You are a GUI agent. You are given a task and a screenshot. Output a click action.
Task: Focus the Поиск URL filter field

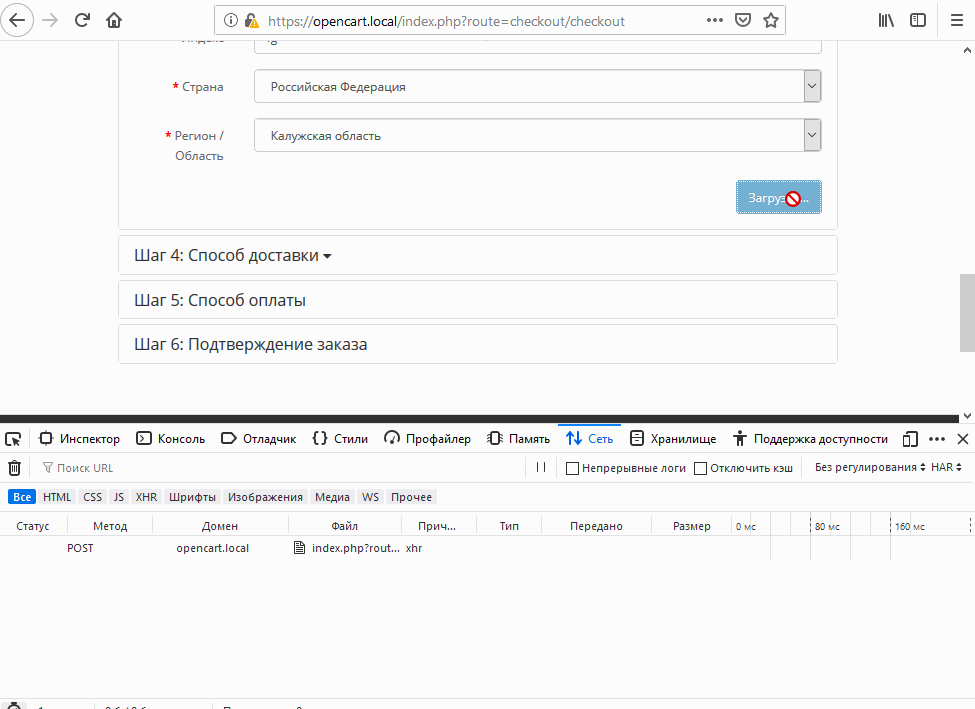280,468
